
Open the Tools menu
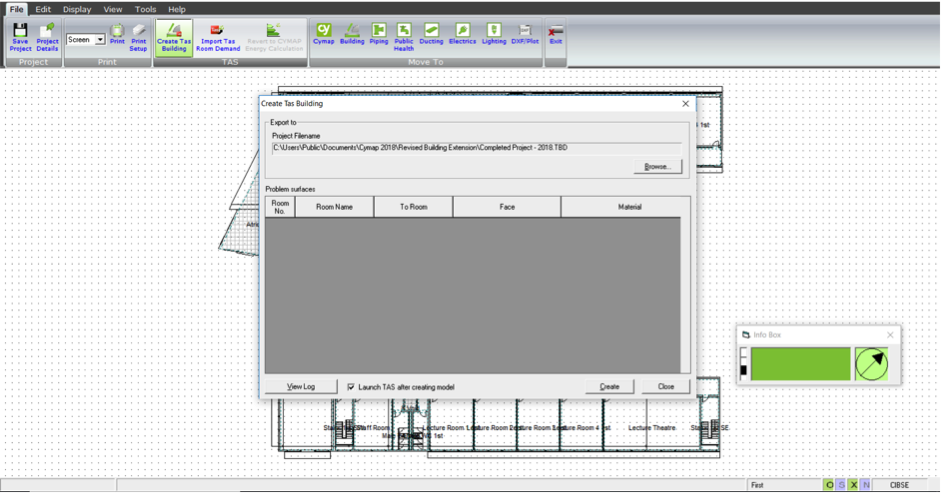tap(145, 9)
